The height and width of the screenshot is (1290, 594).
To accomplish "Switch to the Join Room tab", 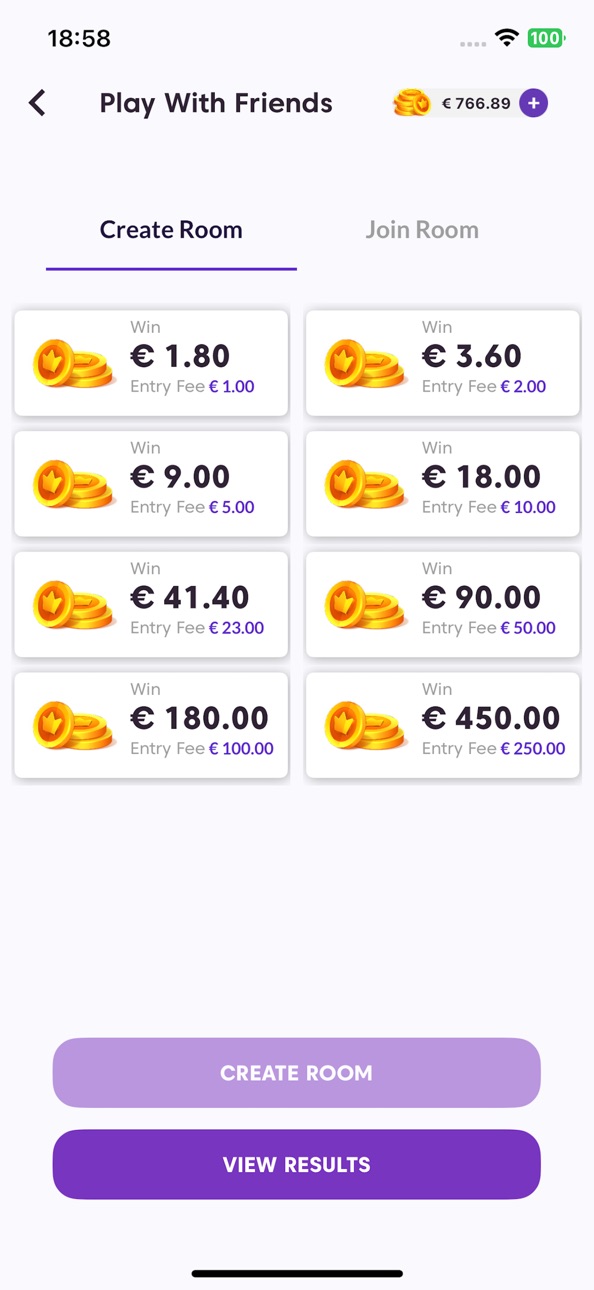I will 422,230.
